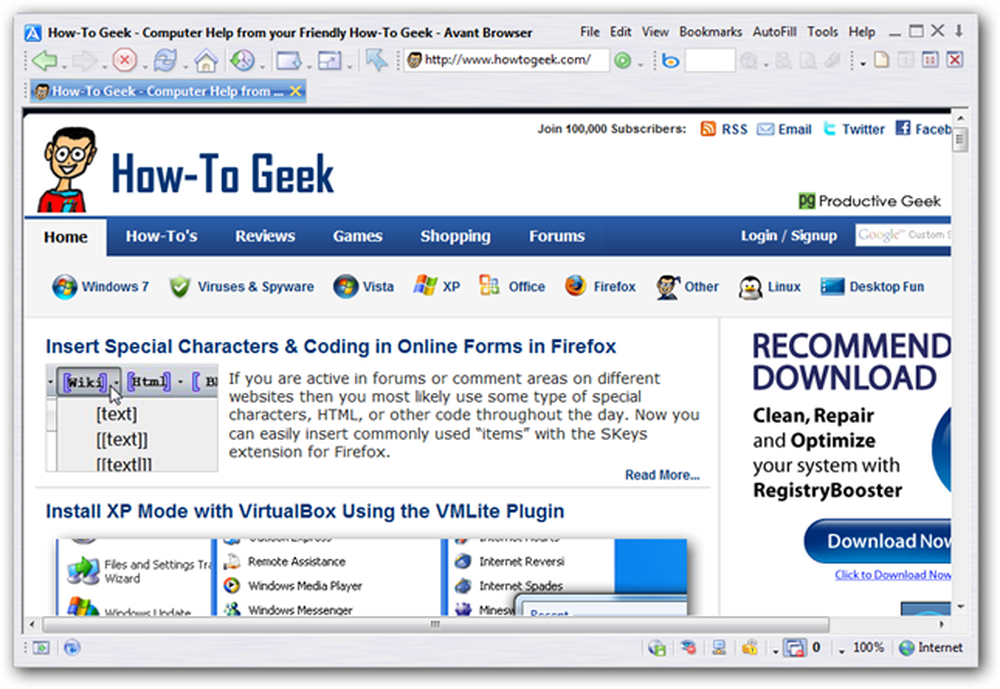Open the History clock icon
This screenshot has width=1000, height=689.
(x=242, y=61)
